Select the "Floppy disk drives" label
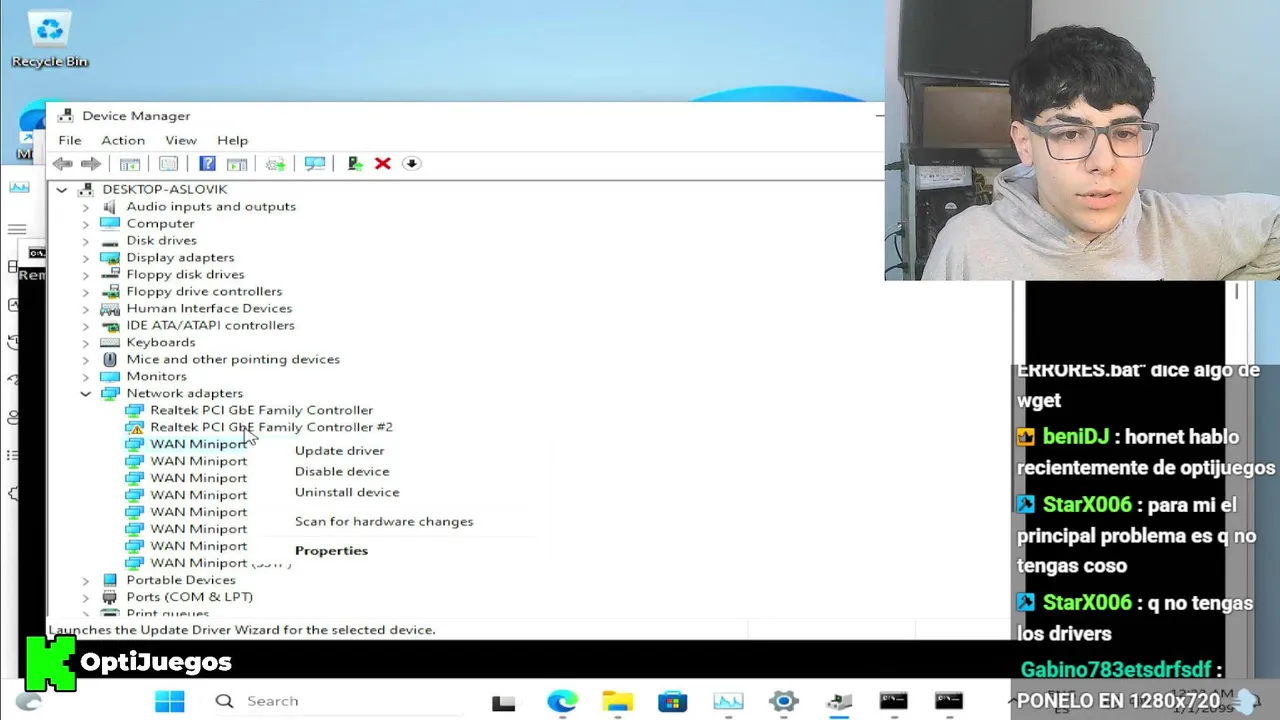 185,274
